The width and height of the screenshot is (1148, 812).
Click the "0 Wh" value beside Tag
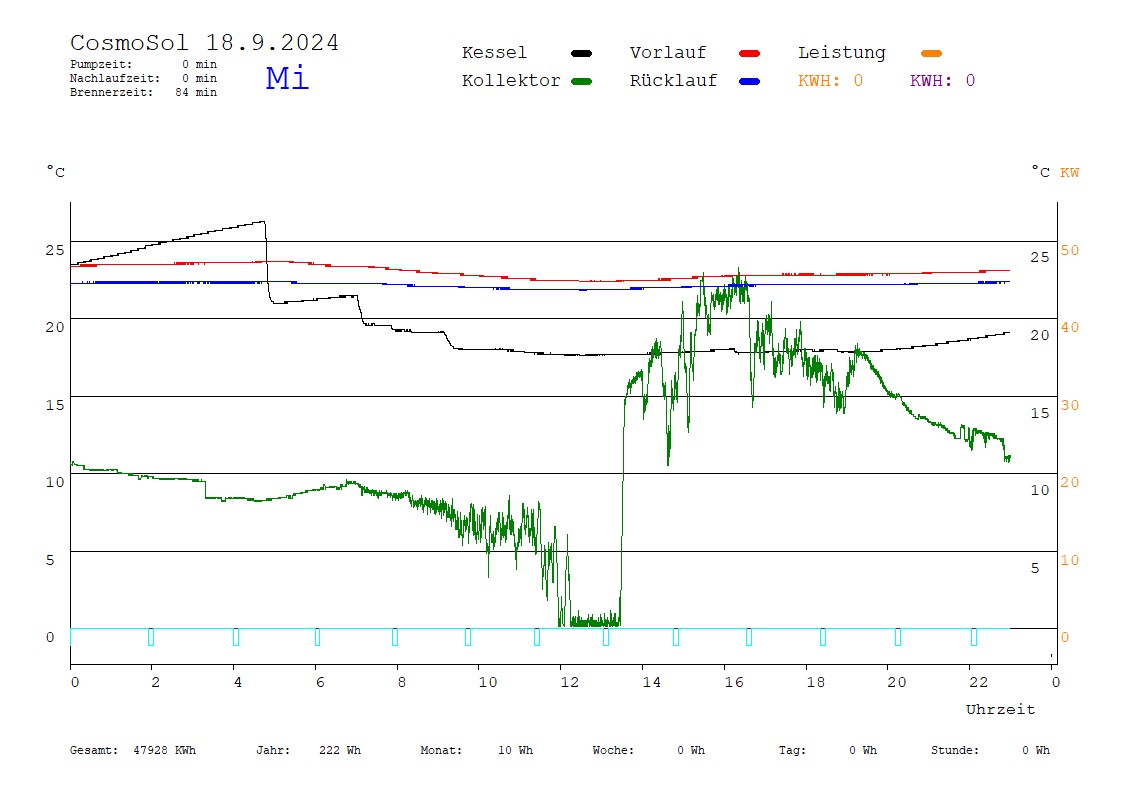point(863,750)
